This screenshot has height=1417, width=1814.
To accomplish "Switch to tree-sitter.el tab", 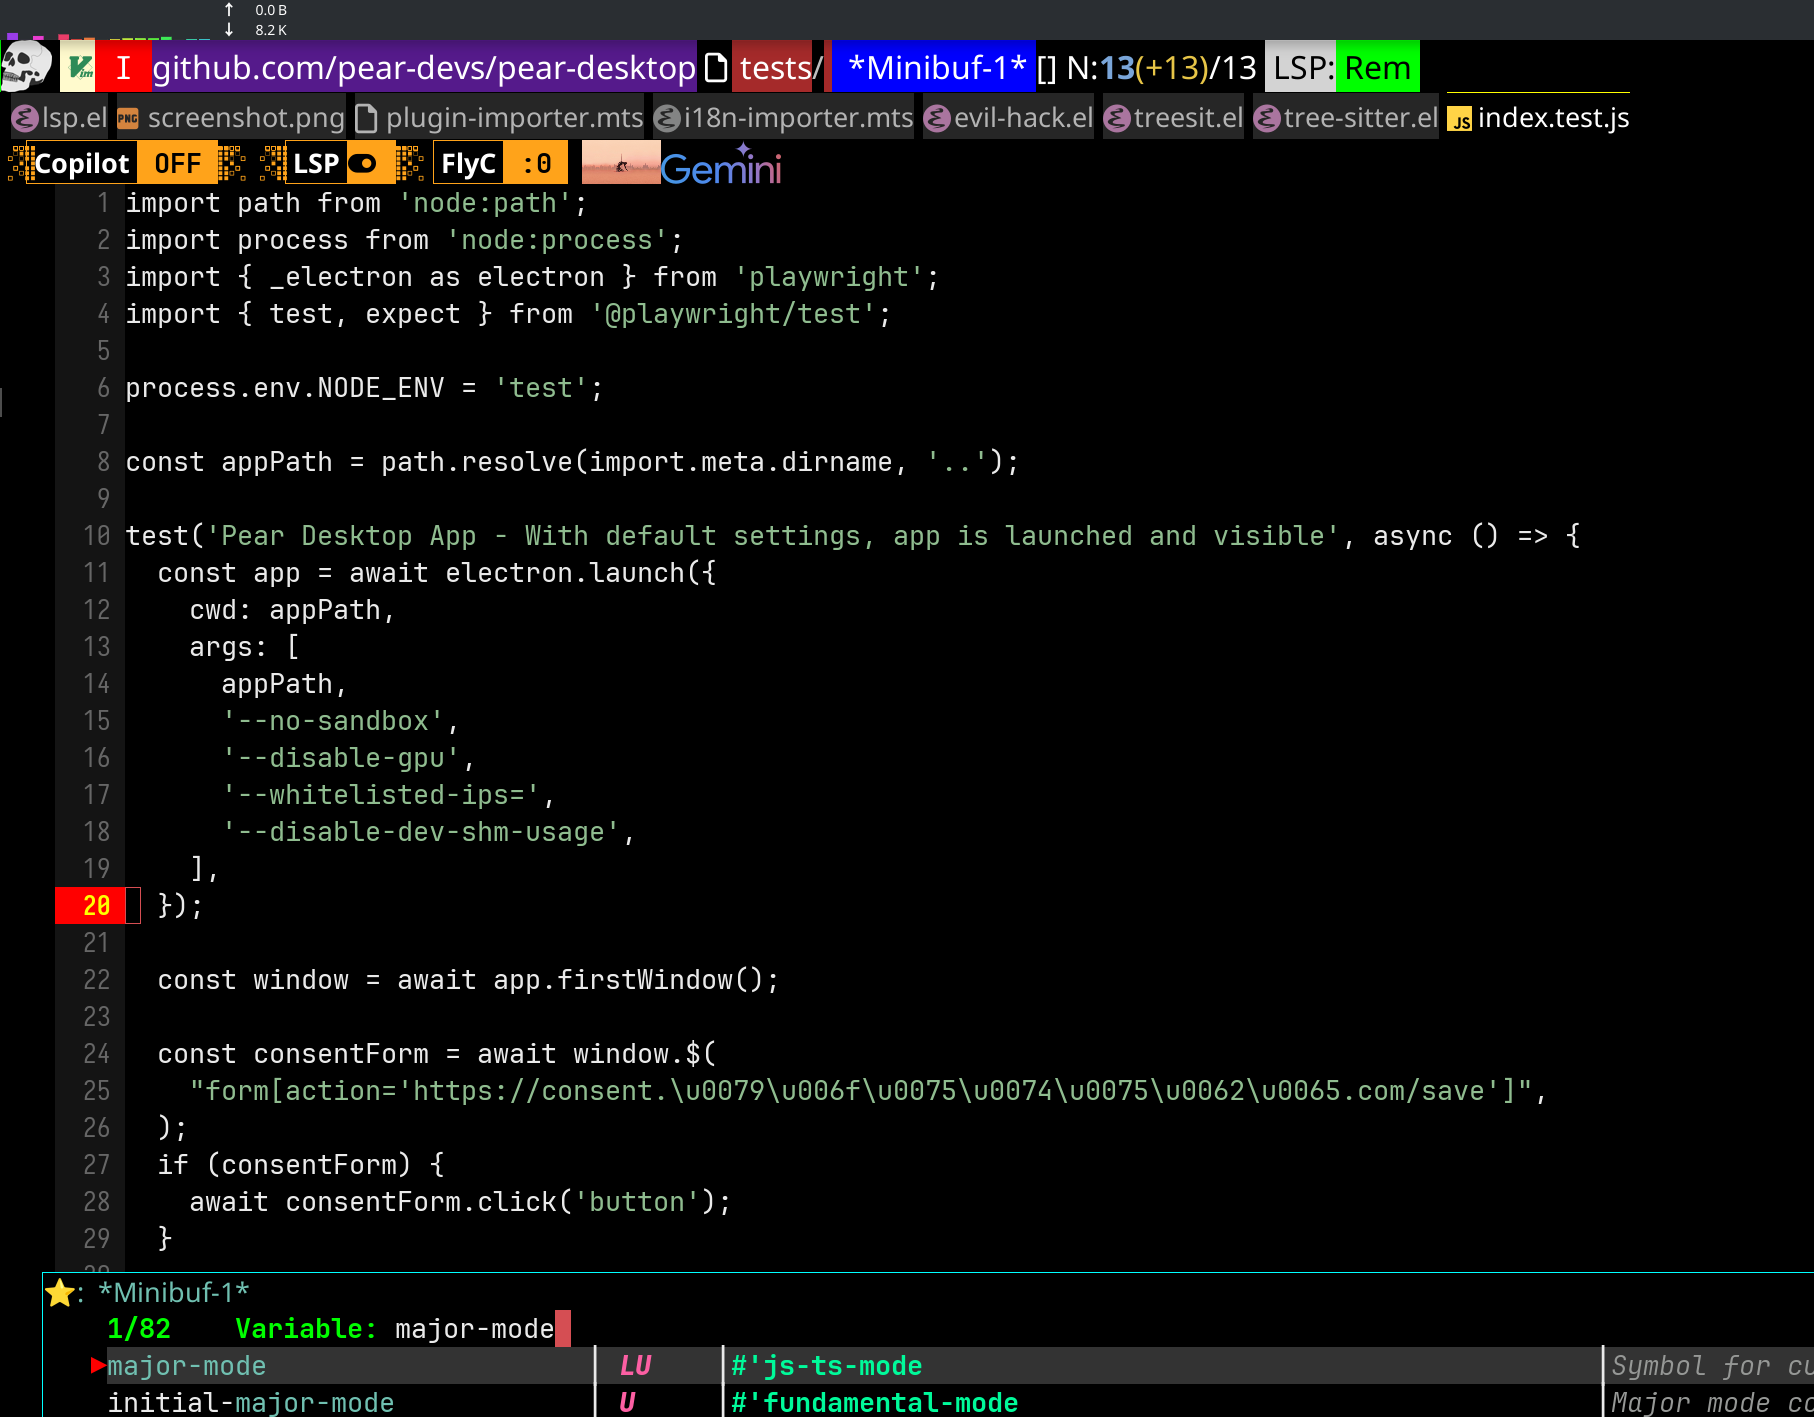I will 1359,118.
